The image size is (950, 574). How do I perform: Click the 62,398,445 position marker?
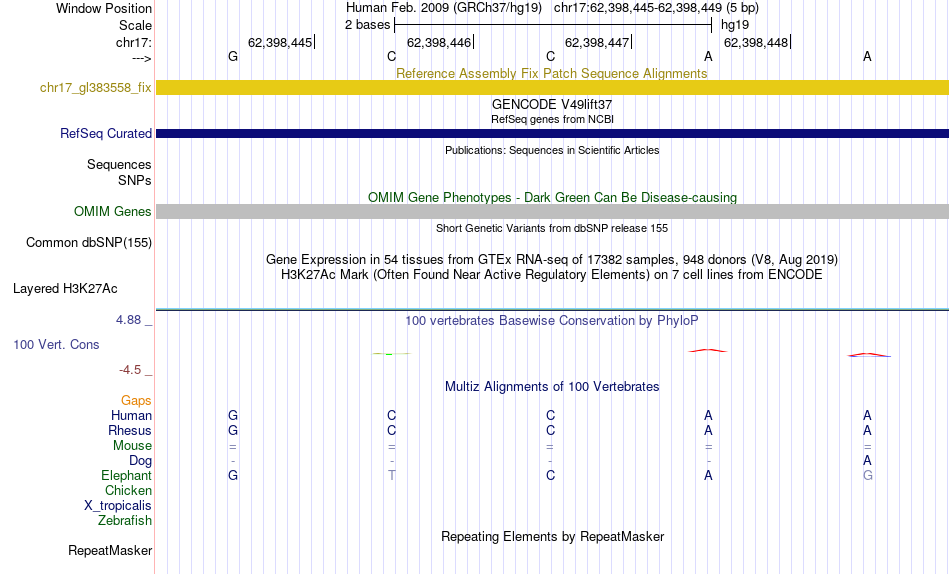click(281, 42)
